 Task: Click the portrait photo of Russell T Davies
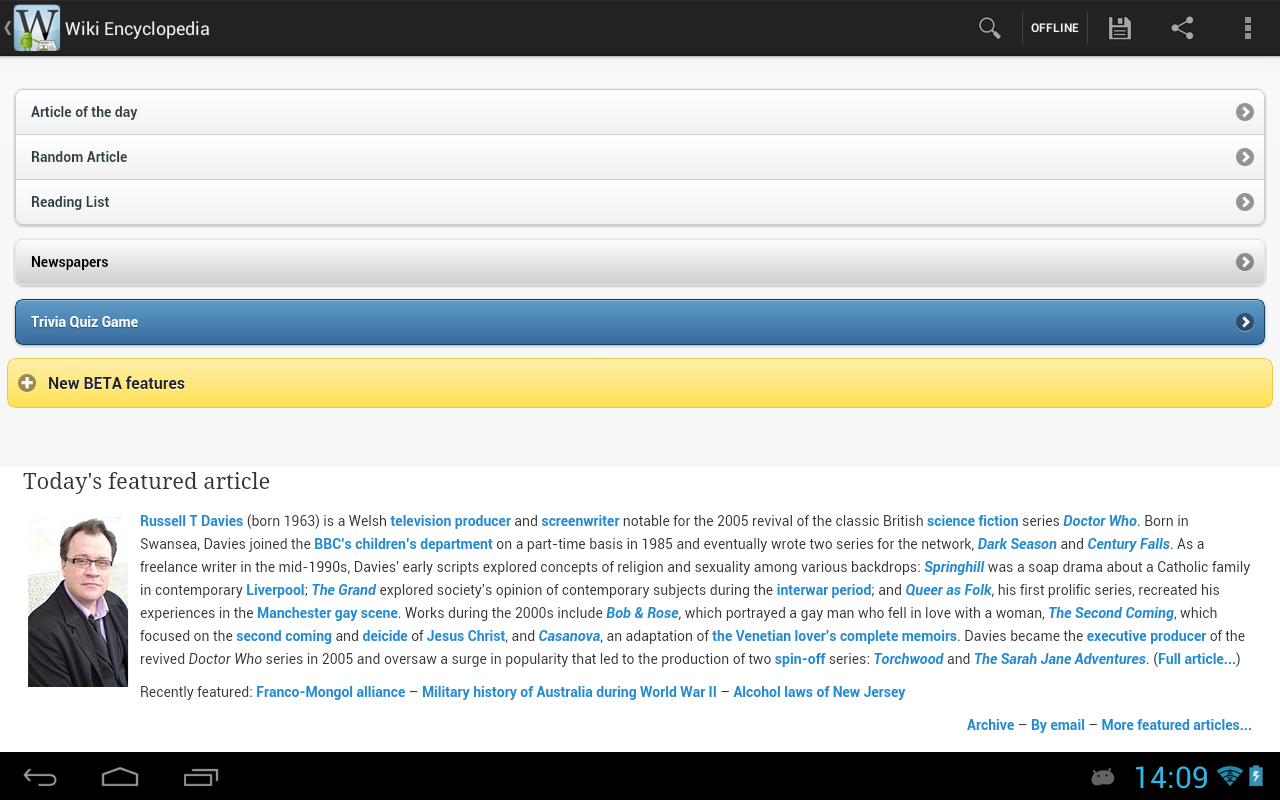(78, 600)
